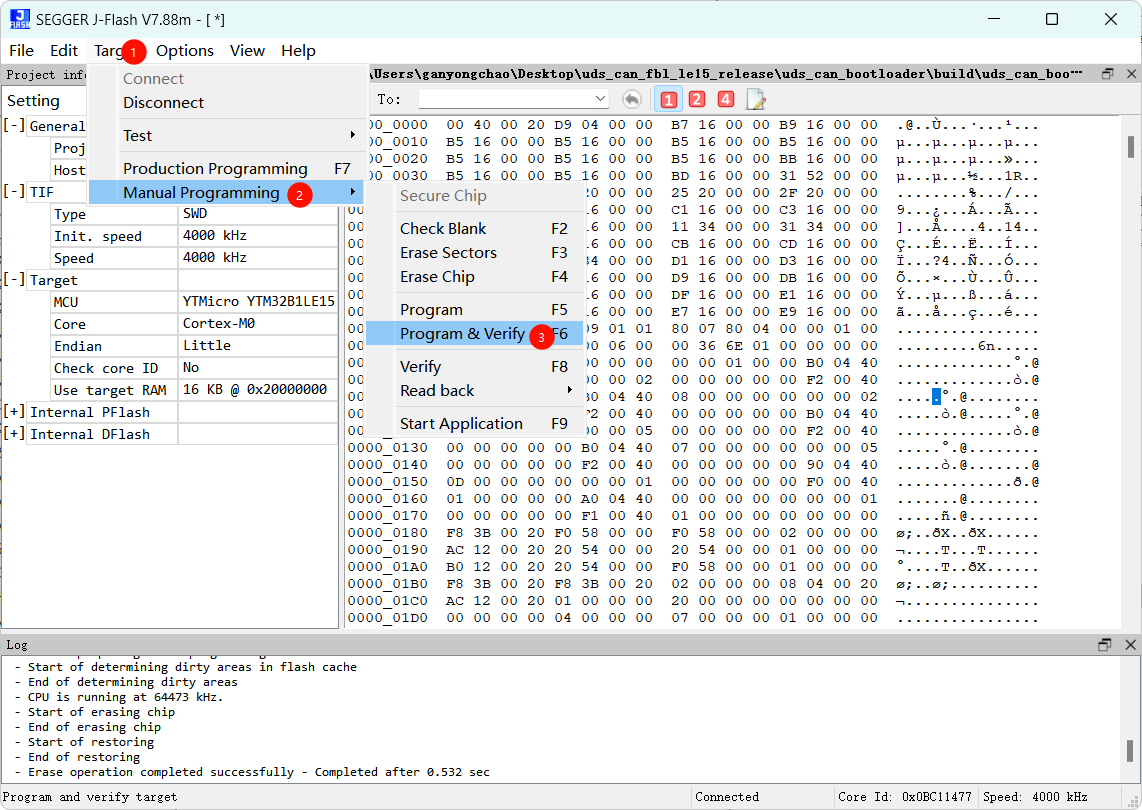
Task: Select the SWD interface type value
Action: [x=258, y=213]
